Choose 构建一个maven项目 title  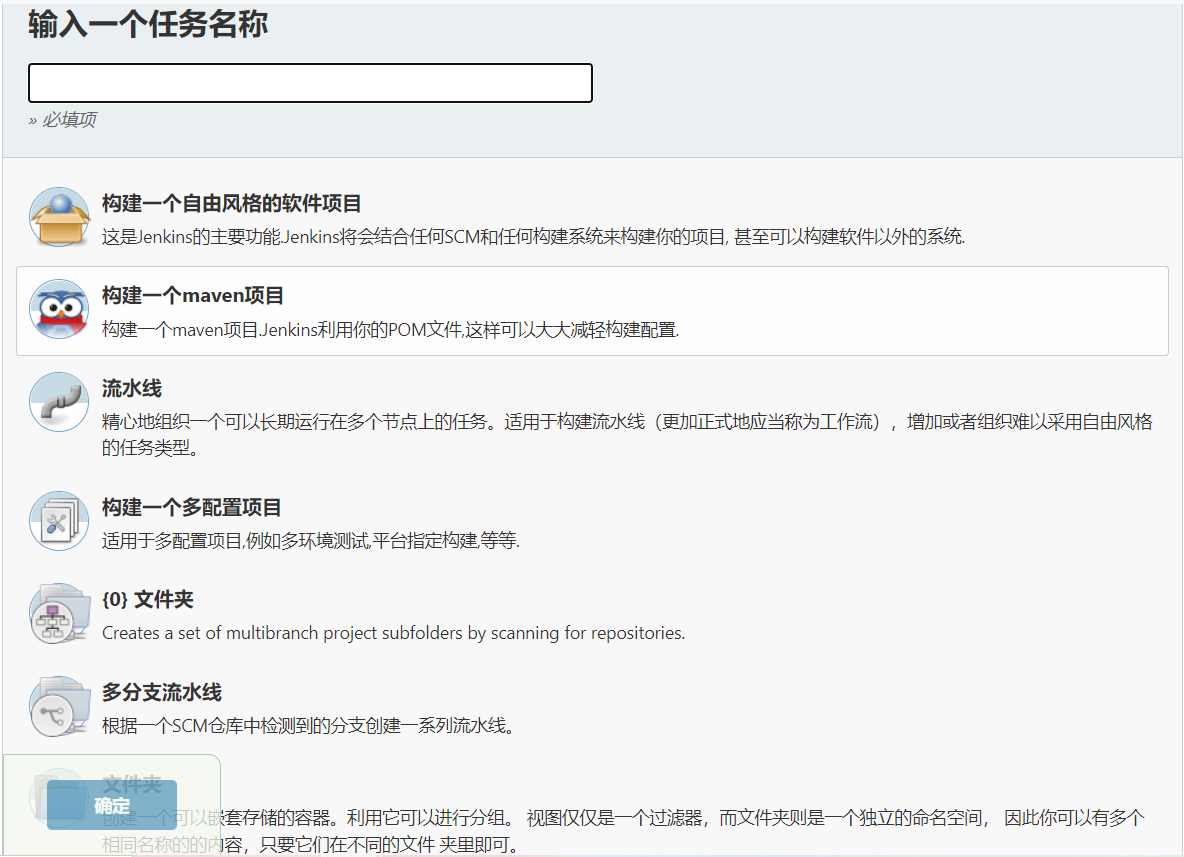193,295
